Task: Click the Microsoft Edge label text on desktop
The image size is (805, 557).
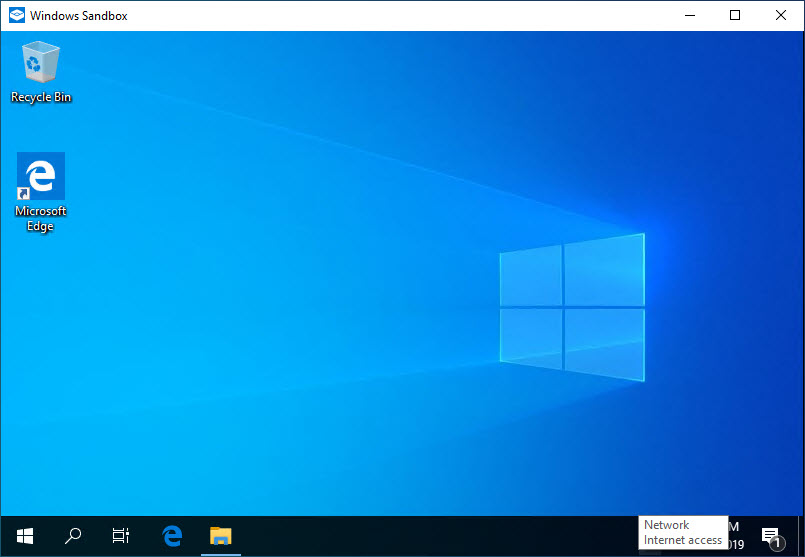Action: coord(41,219)
